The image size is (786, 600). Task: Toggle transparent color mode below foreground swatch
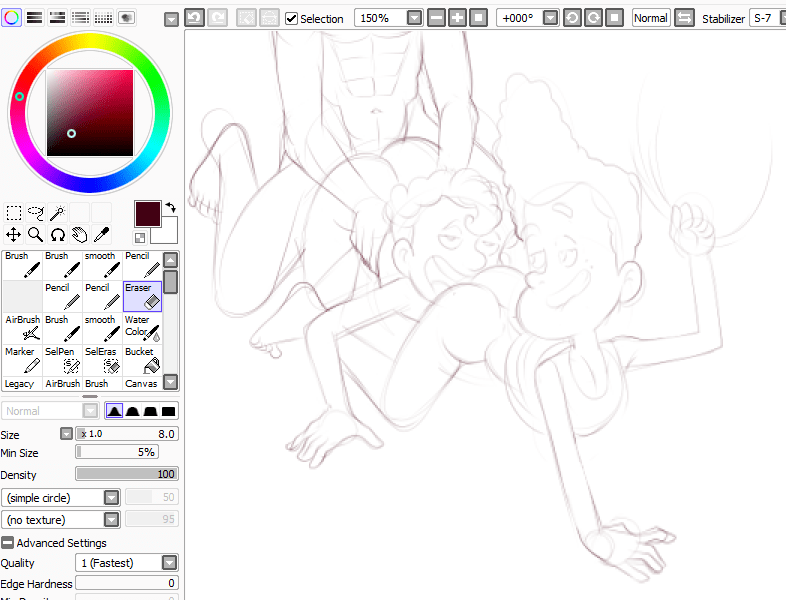point(140,237)
